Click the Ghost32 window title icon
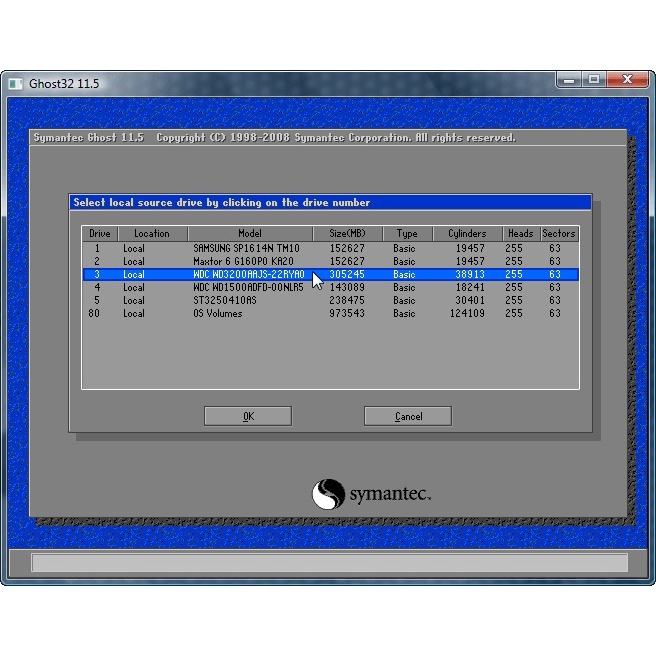The width and height of the screenshot is (656, 656). click(x=15, y=84)
